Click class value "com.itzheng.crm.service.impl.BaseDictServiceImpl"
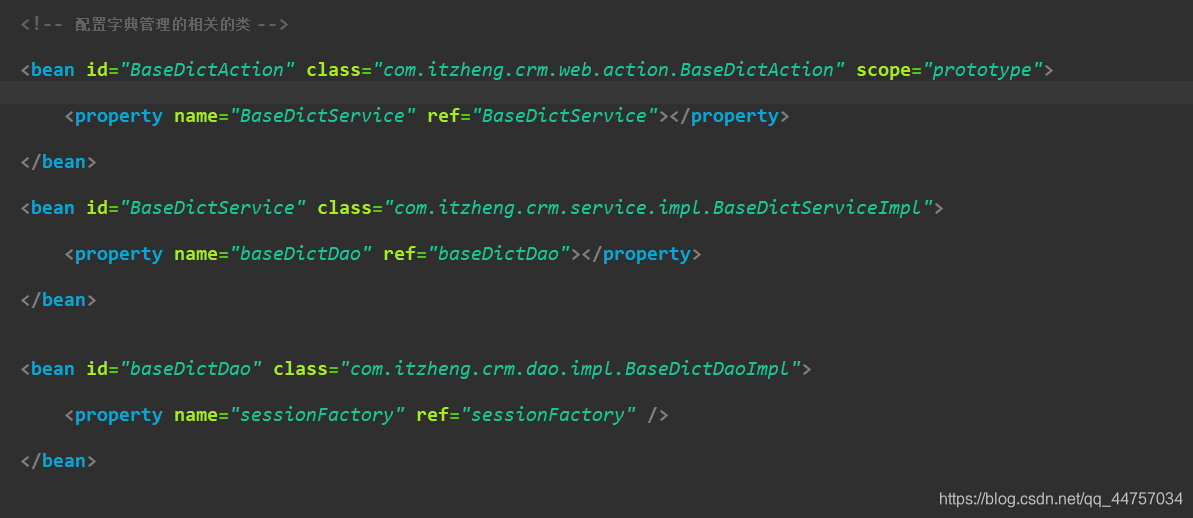This screenshot has width=1193, height=518. (658, 208)
